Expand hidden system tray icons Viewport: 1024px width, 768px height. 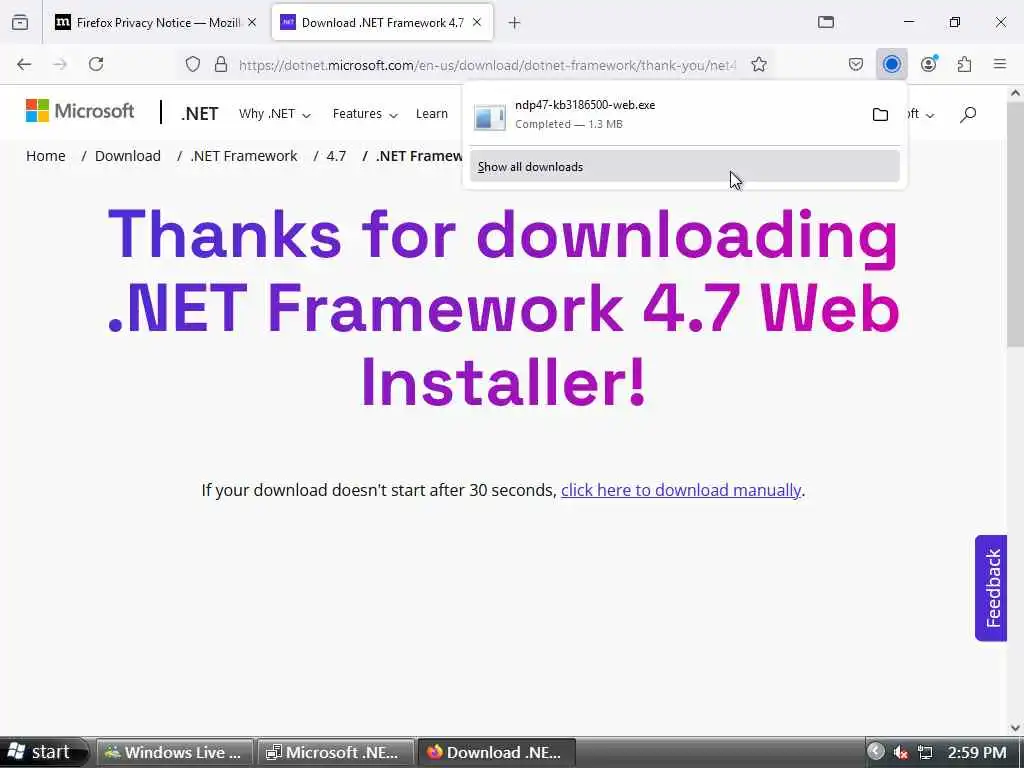(x=876, y=752)
